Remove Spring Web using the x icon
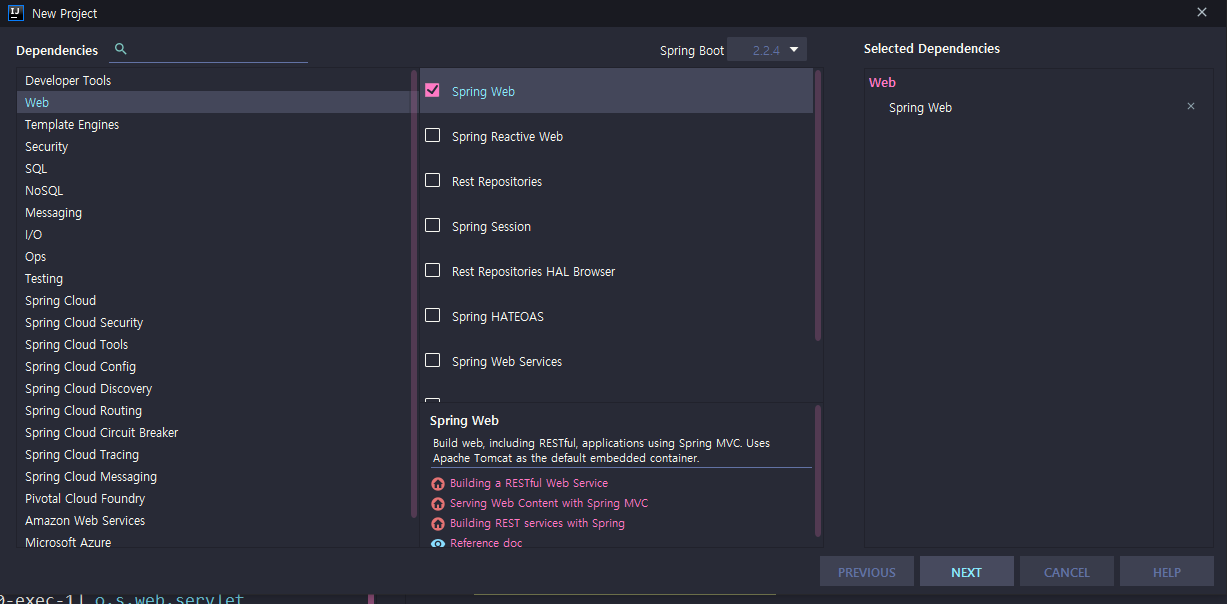 tap(1190, 106)
